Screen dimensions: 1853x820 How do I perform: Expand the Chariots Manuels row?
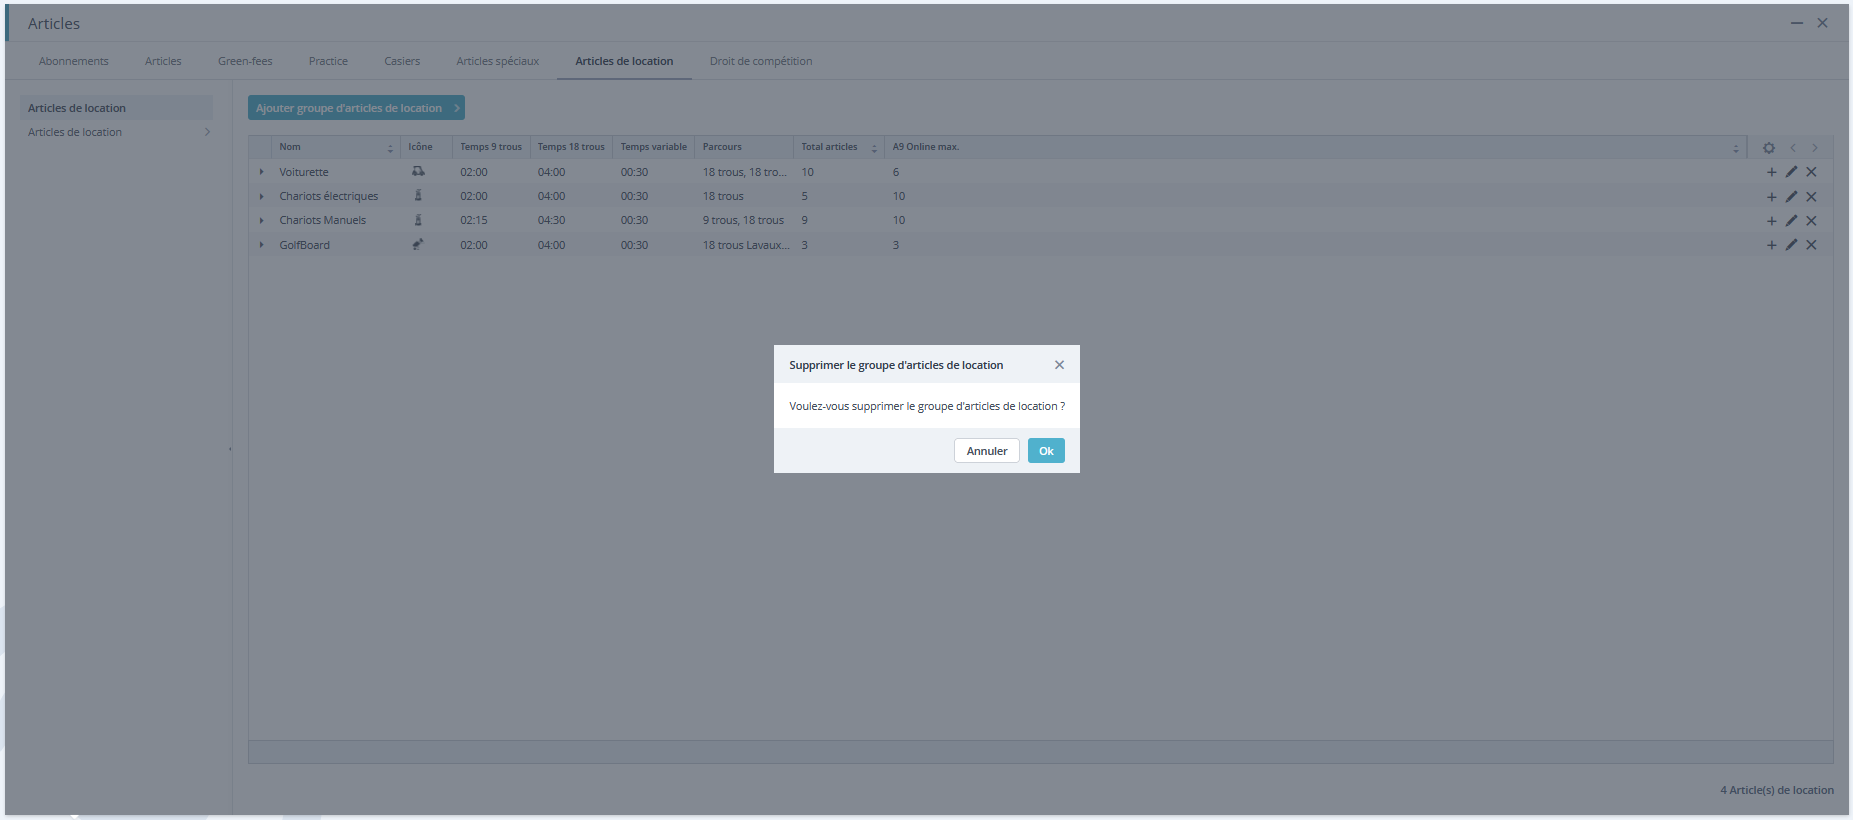click(x=262, y=220)
